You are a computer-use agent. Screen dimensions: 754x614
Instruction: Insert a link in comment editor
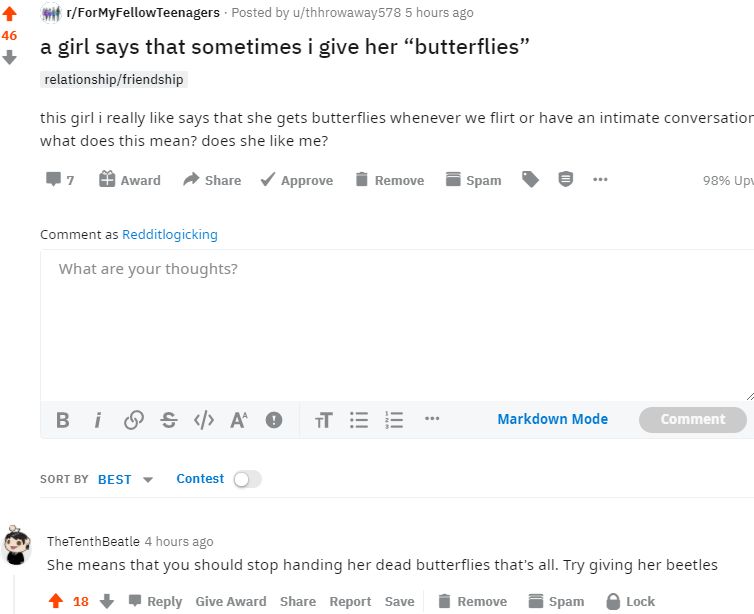pyautogui.click(x=133, y=420)
